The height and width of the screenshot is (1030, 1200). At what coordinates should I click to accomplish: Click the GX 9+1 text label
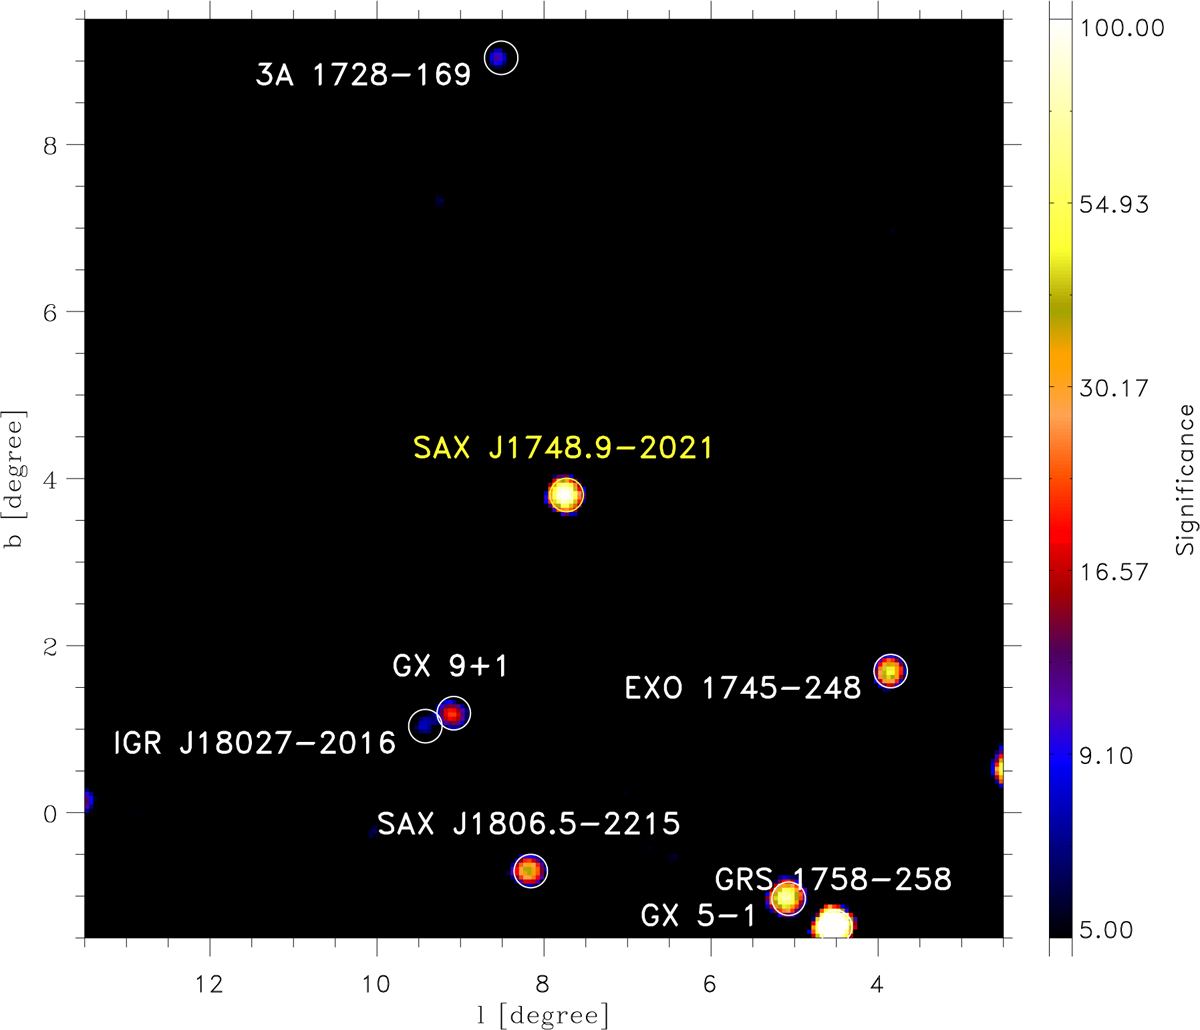(450, 667)
